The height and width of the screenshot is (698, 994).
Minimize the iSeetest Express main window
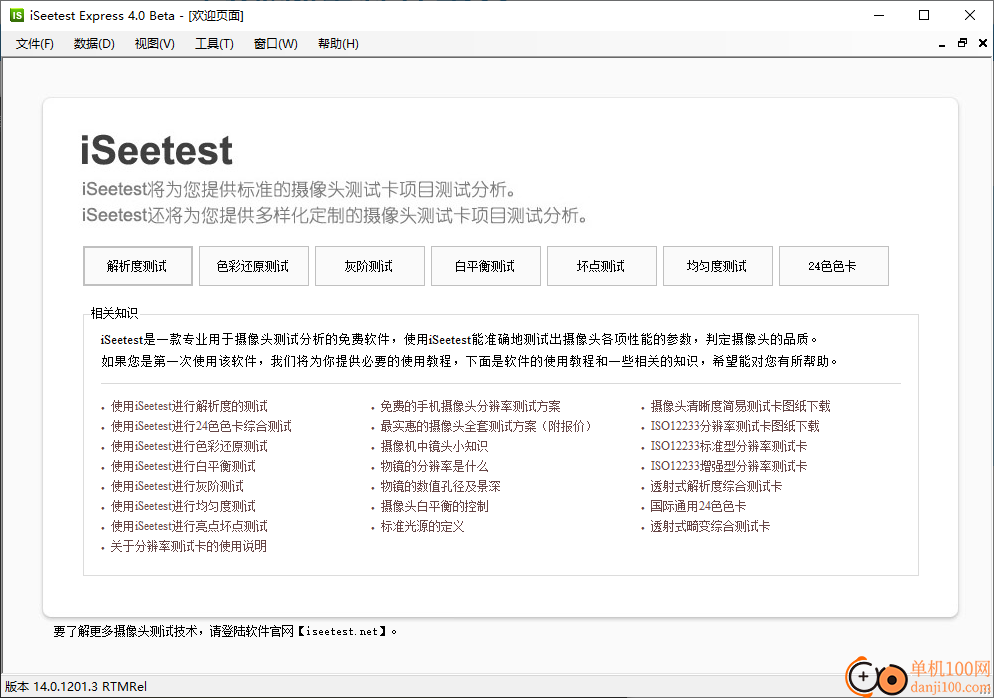(x=879, y=15)
